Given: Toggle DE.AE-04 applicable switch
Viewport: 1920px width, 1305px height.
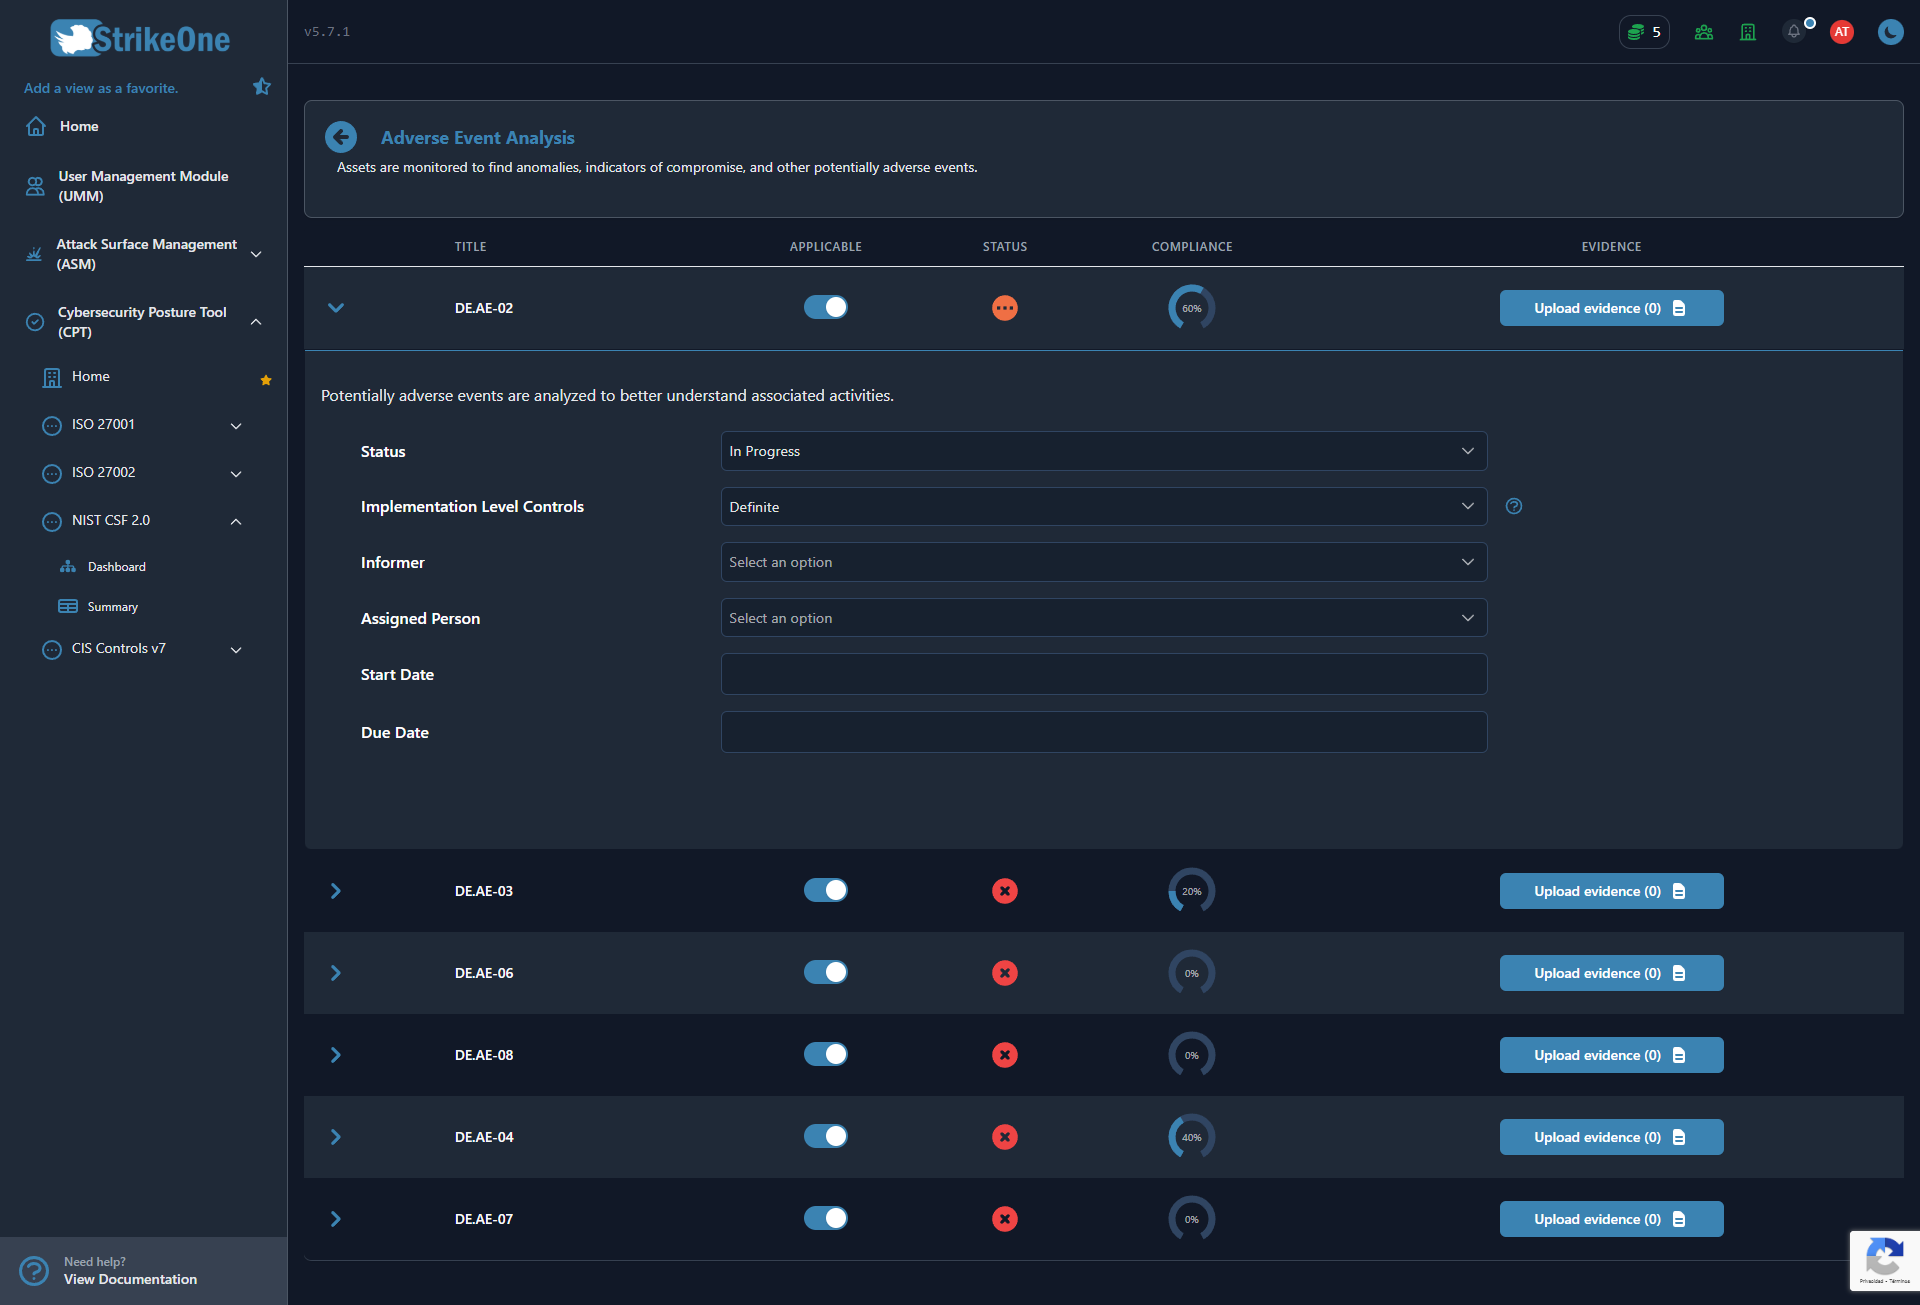Looking at the screenshot, I should [x=826, y=1136].
